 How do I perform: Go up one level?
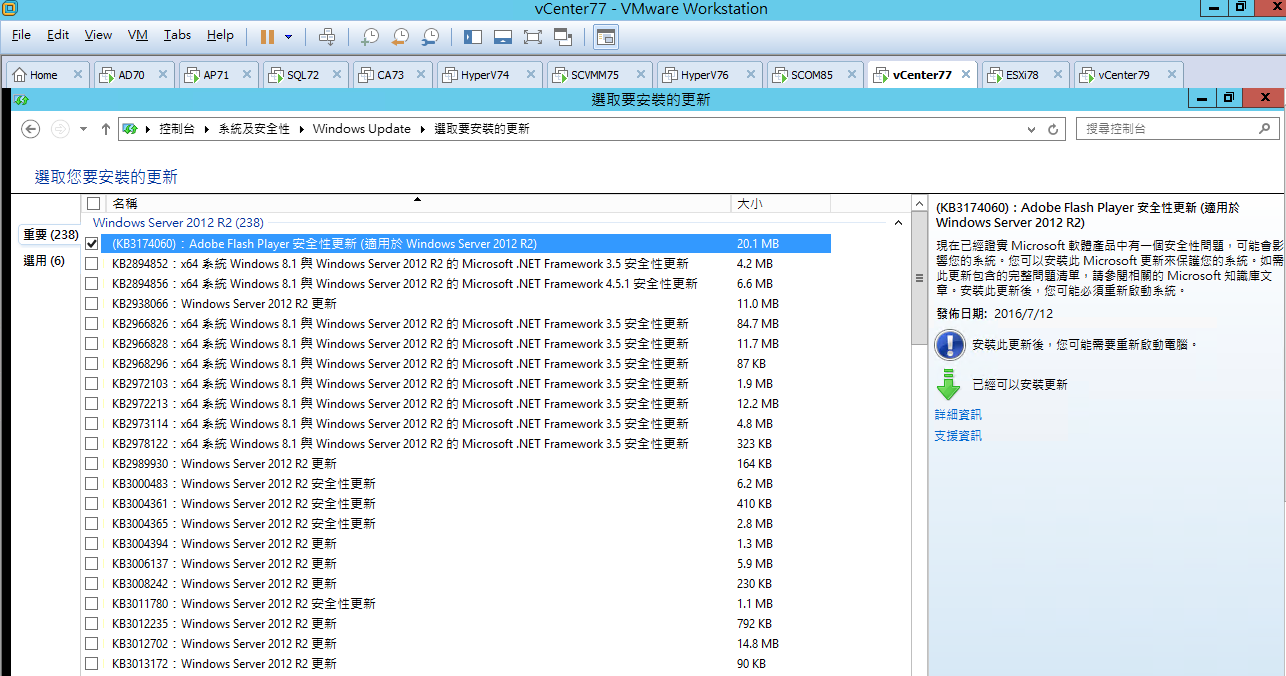pos(105,129)
